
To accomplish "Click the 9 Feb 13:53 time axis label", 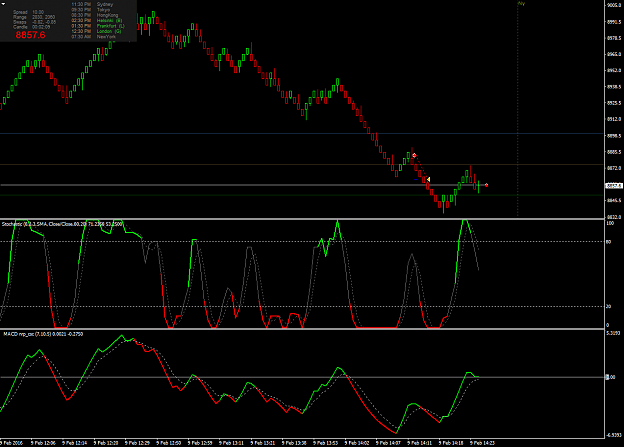I will coord(326,443).
